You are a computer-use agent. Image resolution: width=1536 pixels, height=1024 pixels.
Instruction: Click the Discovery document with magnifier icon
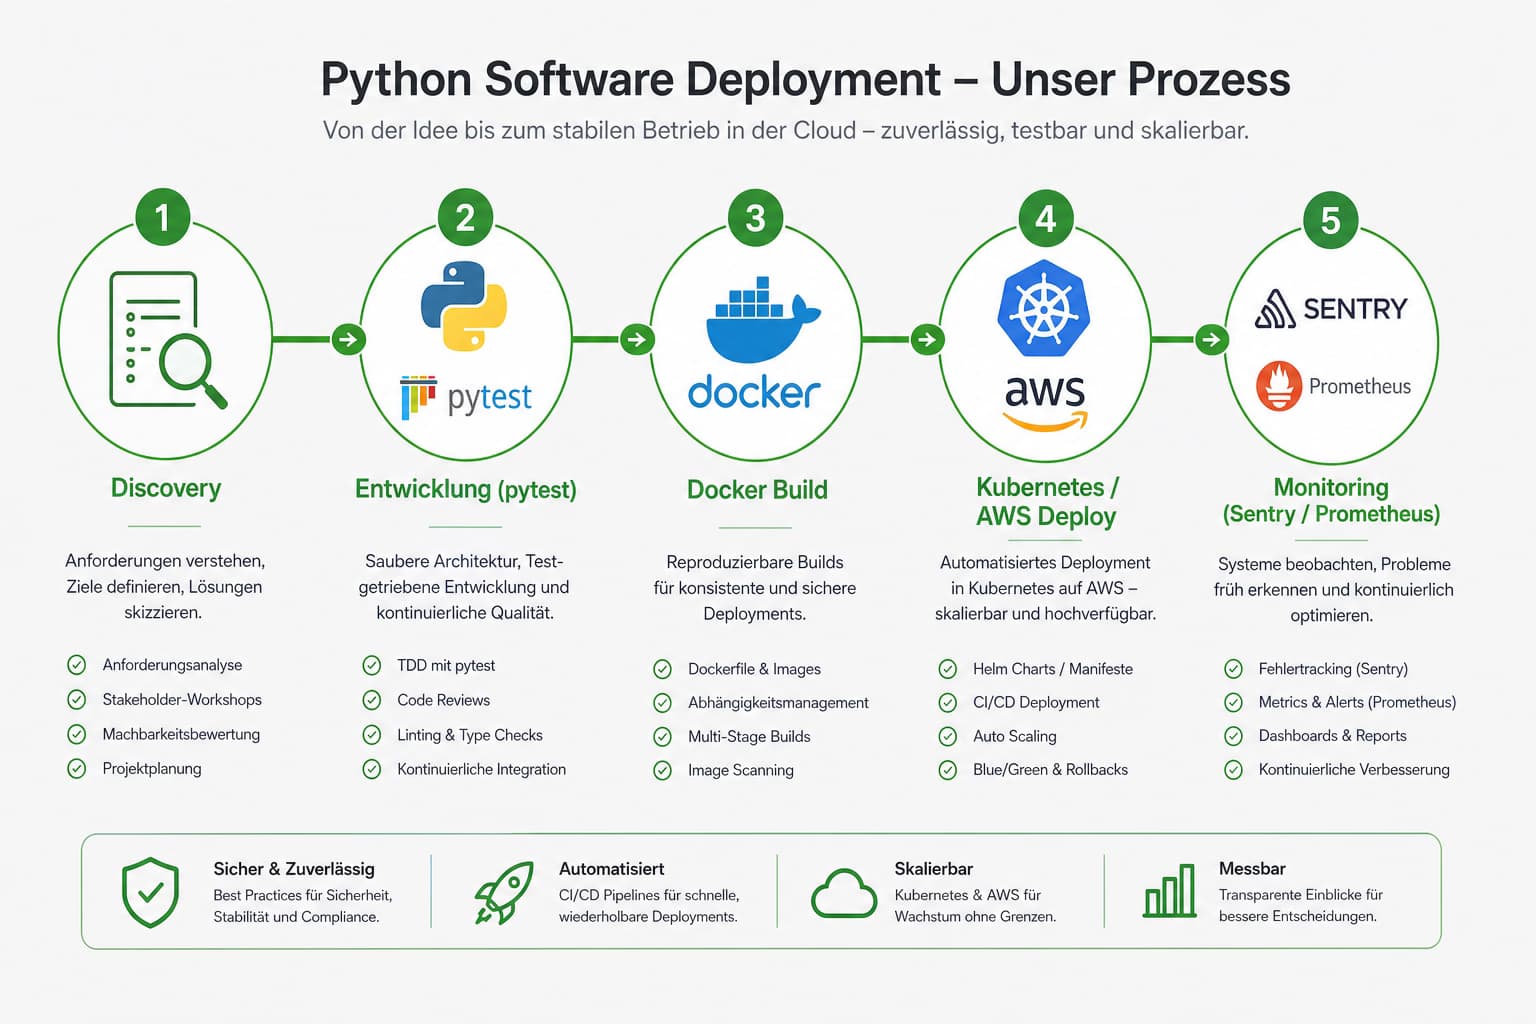point(167,340)
